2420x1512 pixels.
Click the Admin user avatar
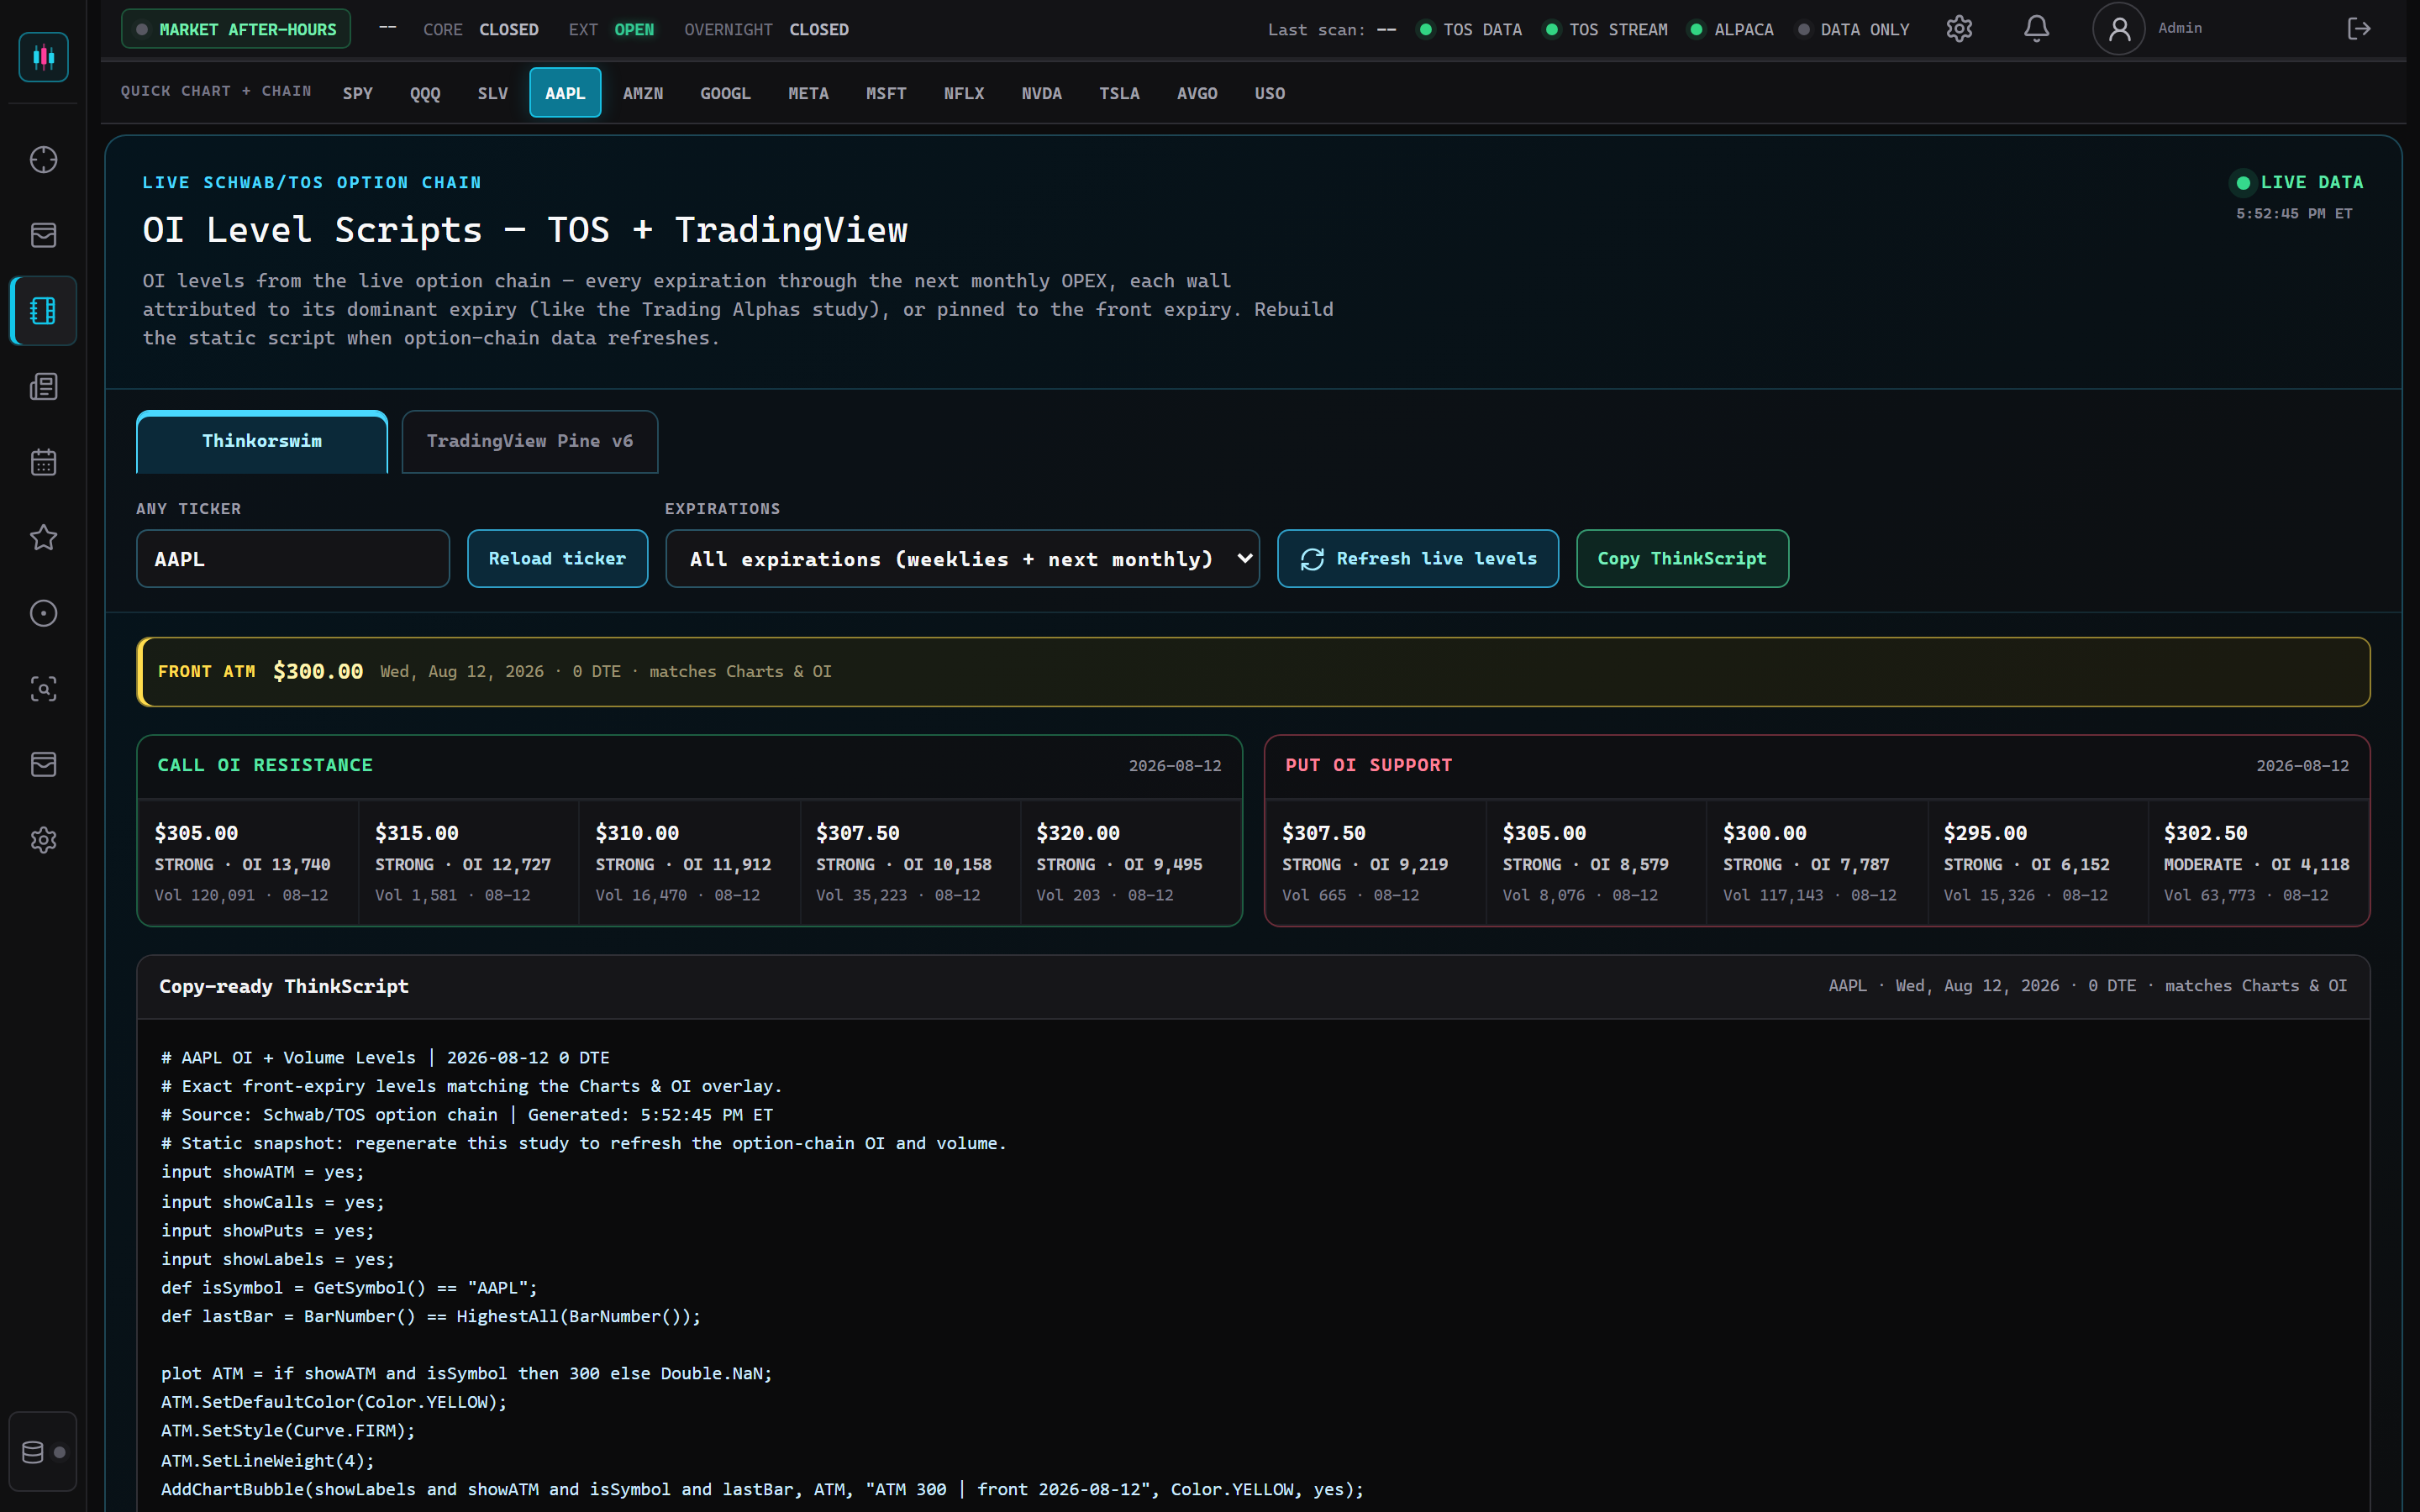[2118, 29]
